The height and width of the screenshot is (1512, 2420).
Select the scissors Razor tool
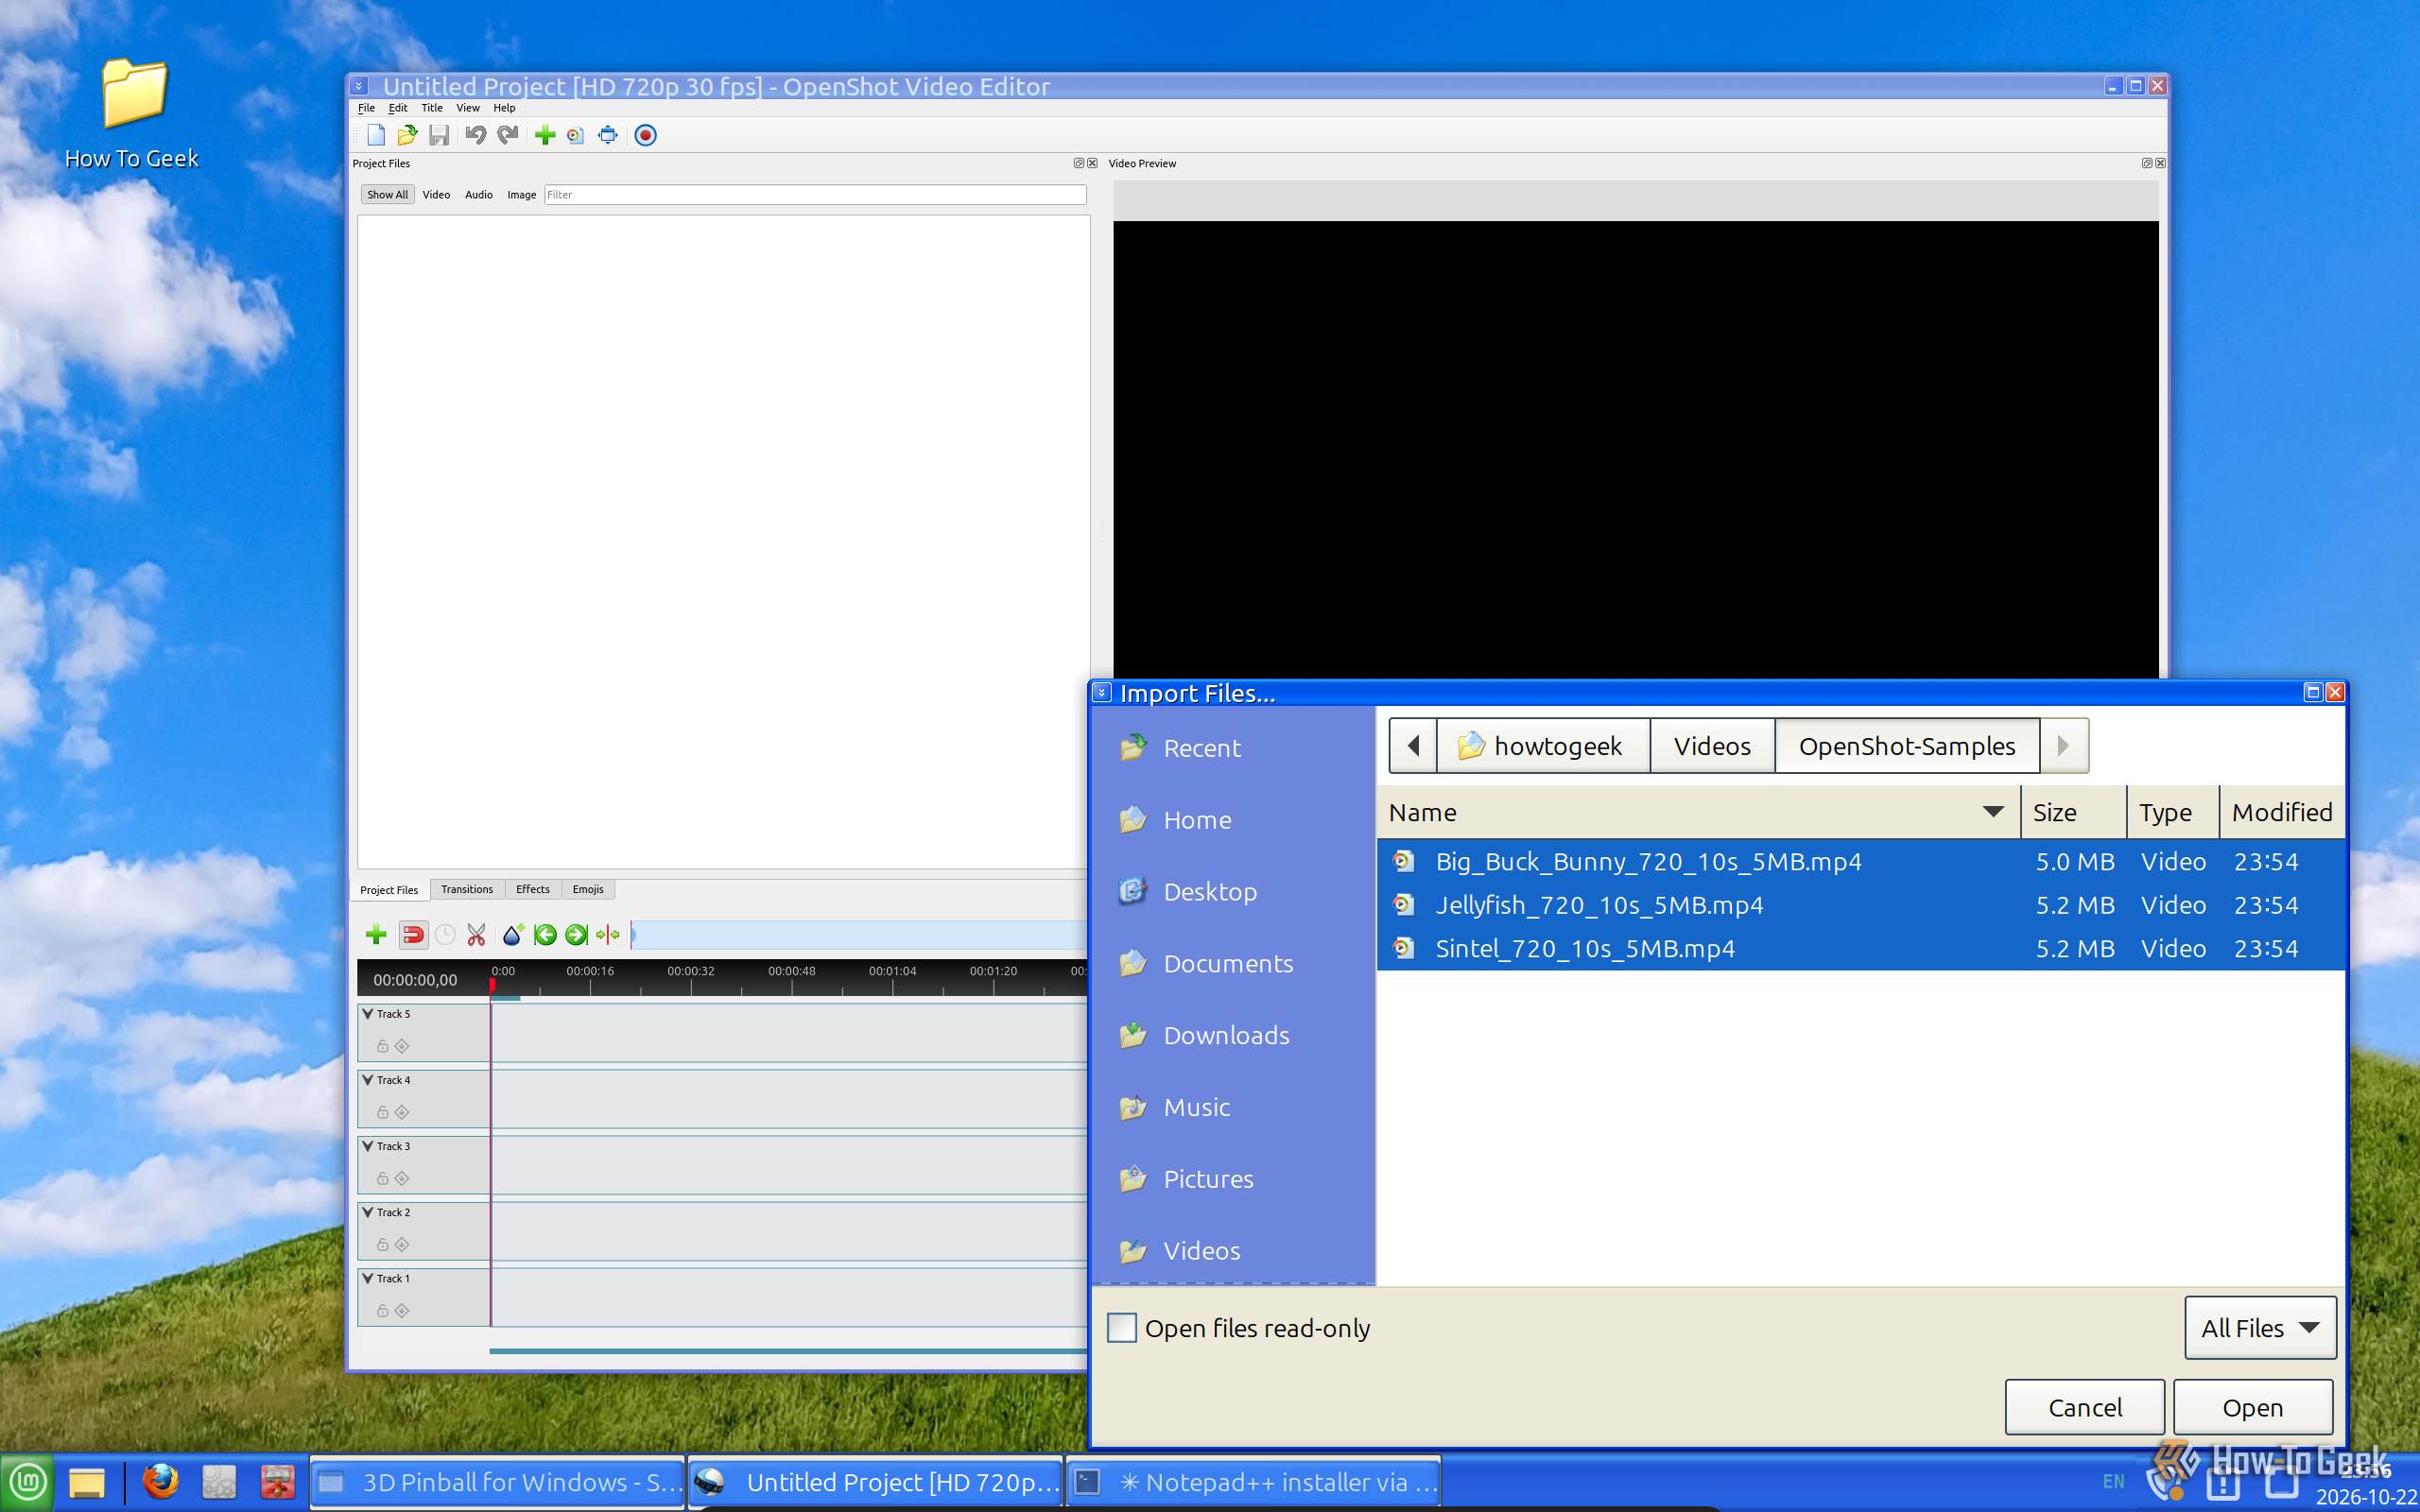[x=476, y=935]
